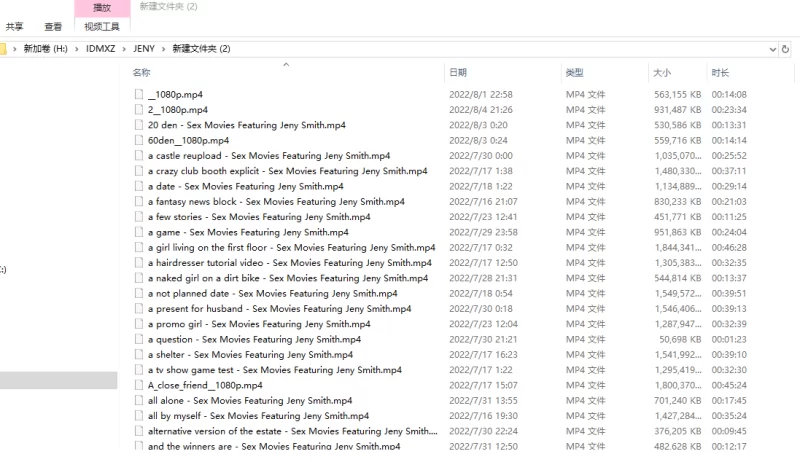Select the file icon of __1080p.mp4

click(x=139, y=94)
